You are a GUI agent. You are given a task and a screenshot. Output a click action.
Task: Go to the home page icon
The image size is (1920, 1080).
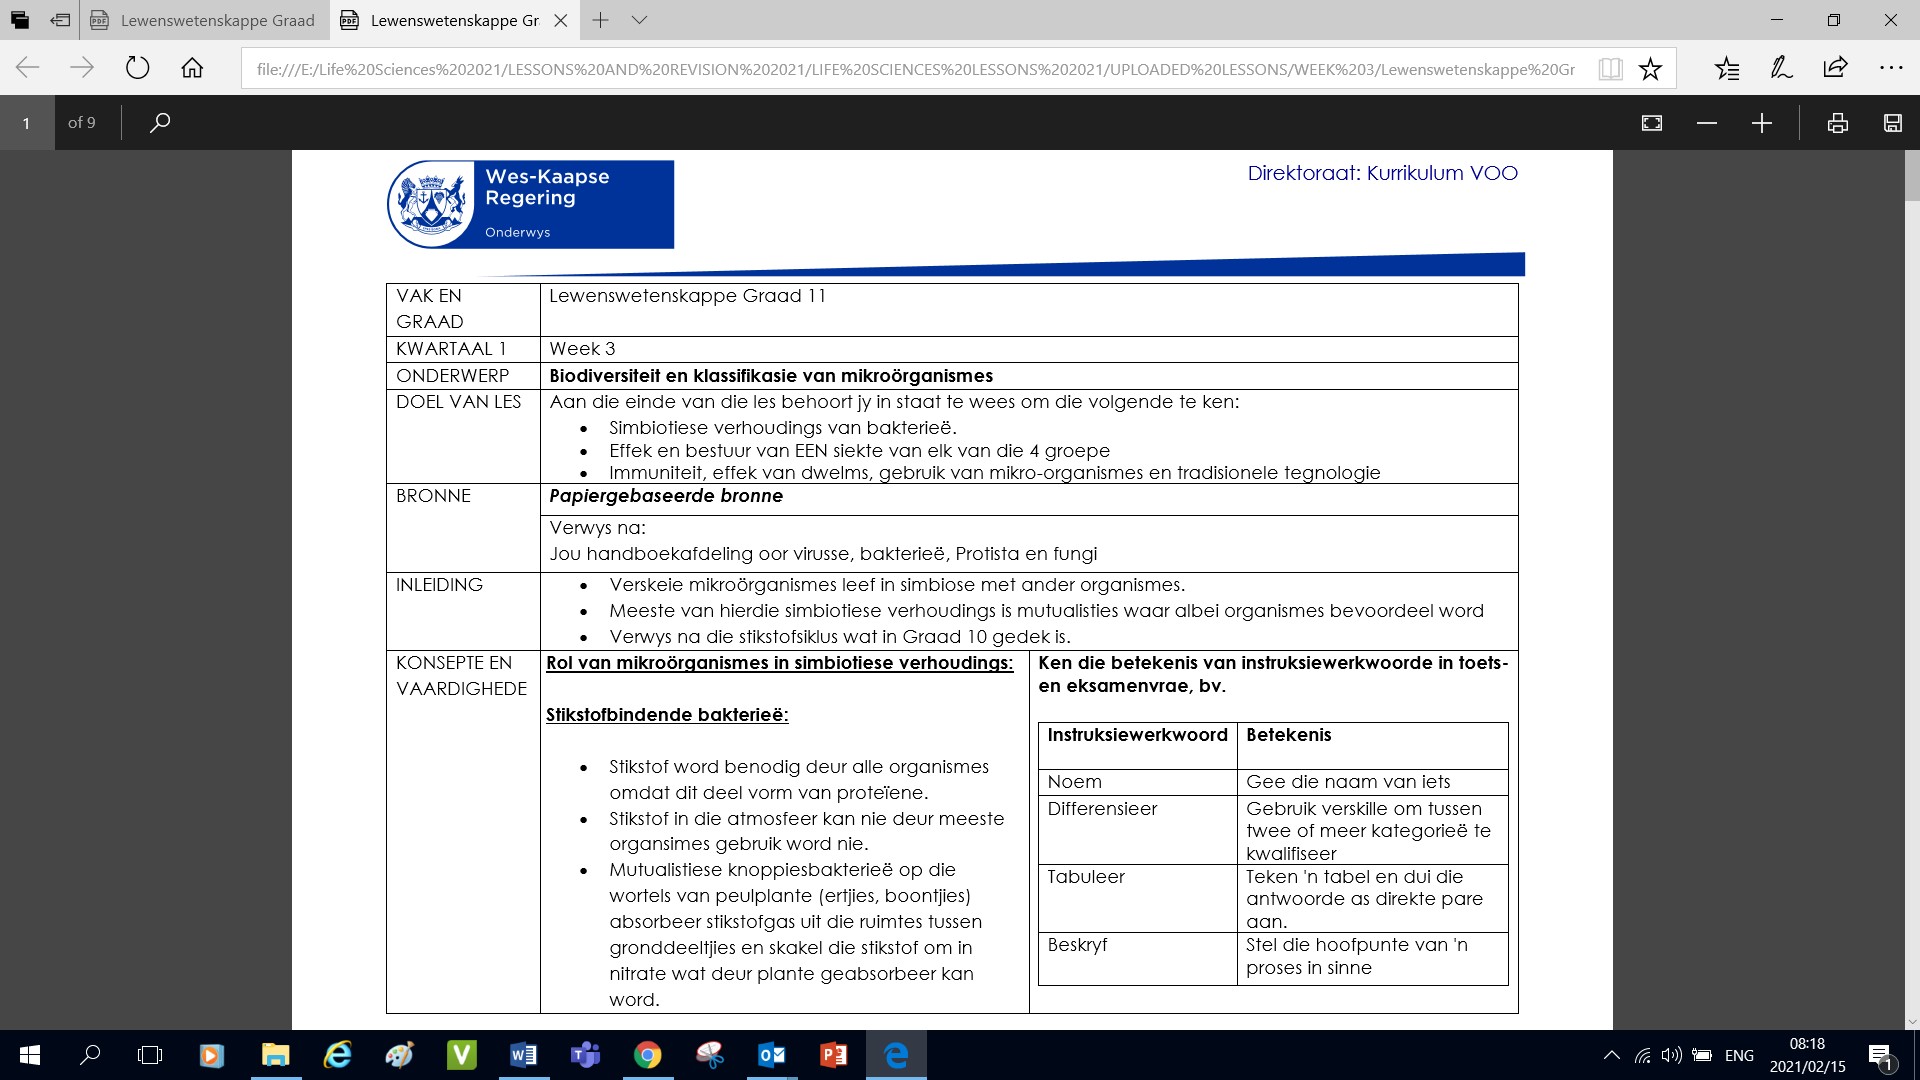click(x=192, y=68)
